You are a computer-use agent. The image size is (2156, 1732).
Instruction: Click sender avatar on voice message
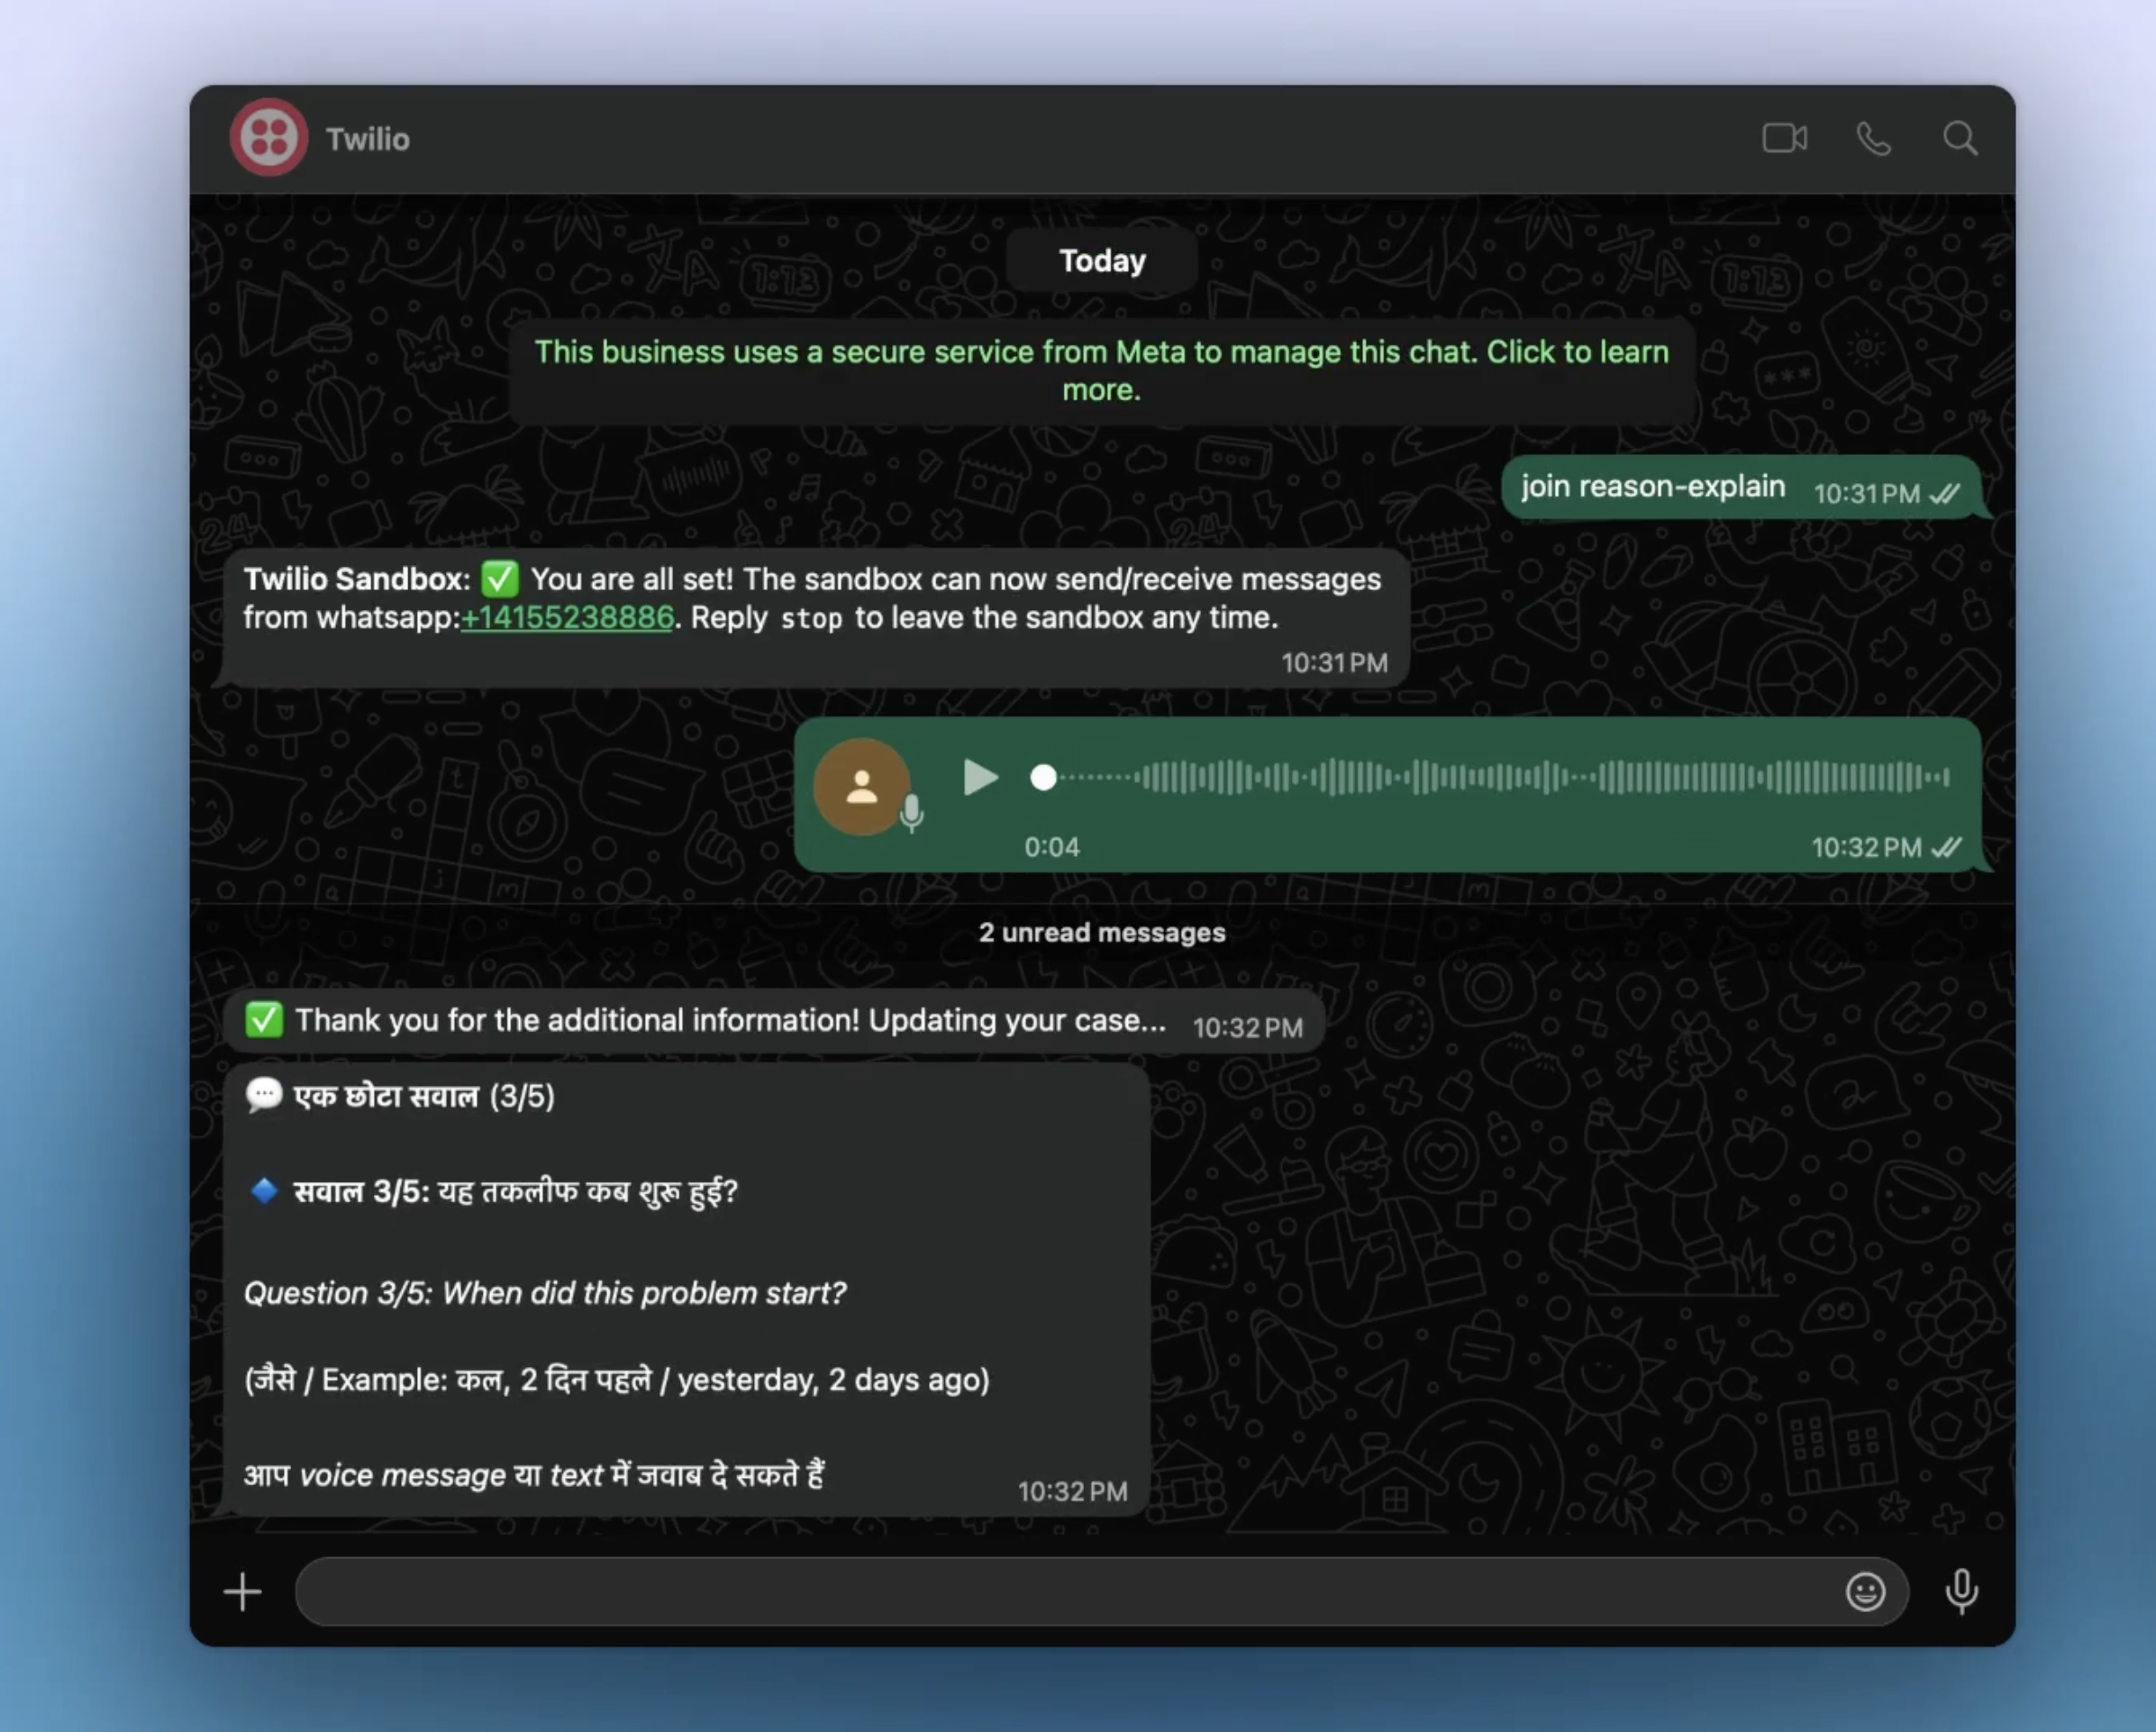pyautogui.click(x=861, y=787)
